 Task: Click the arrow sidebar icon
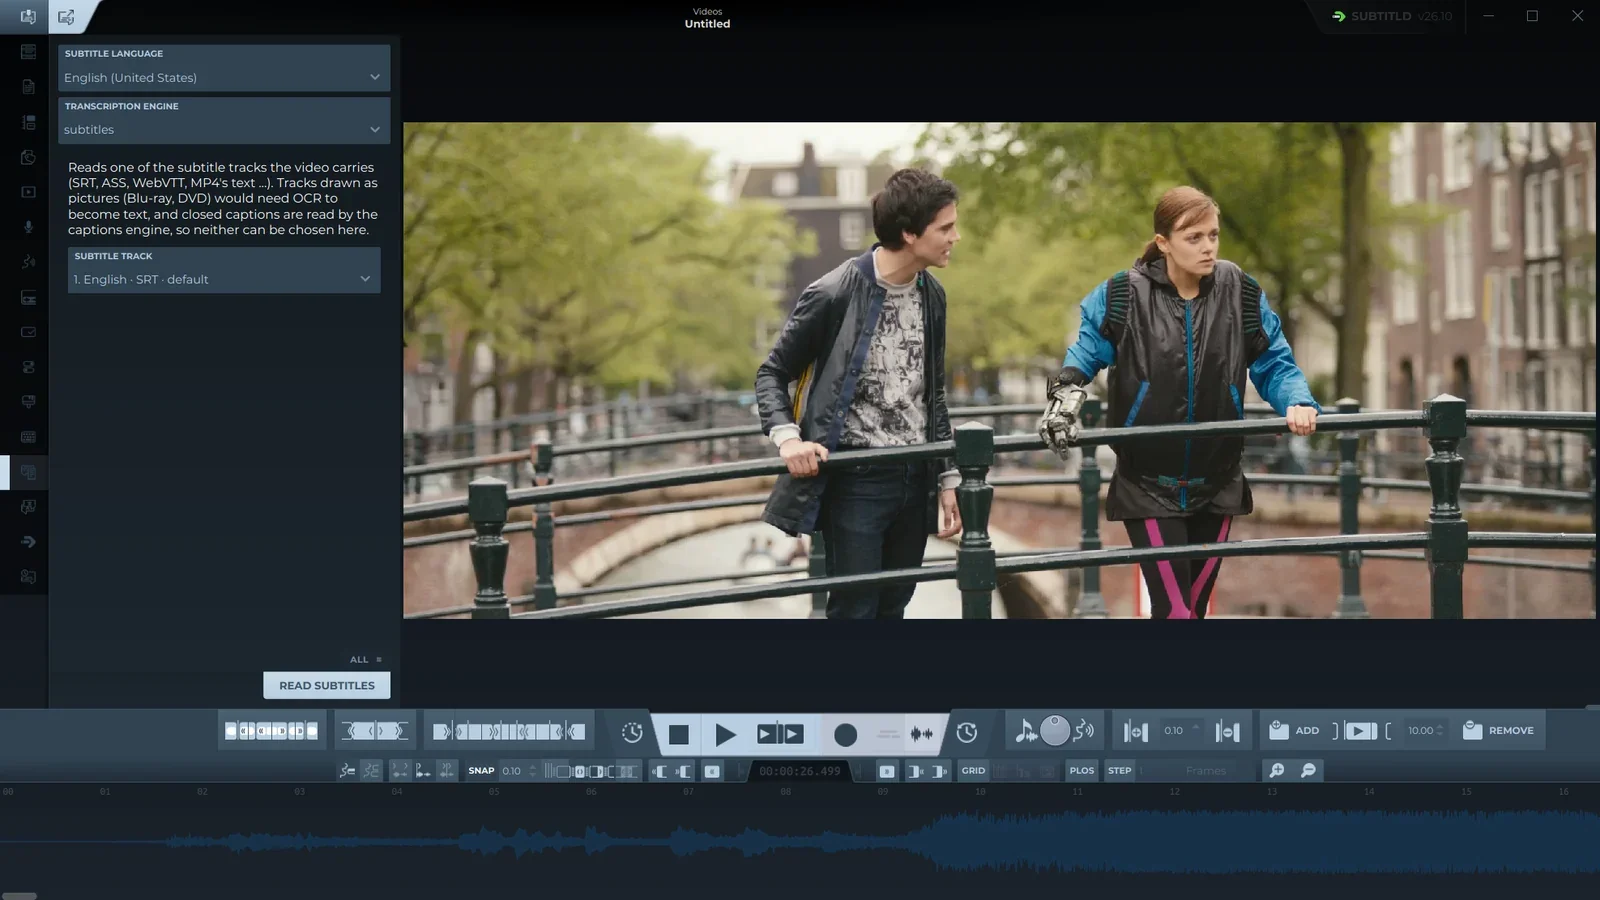pos(28,542)
